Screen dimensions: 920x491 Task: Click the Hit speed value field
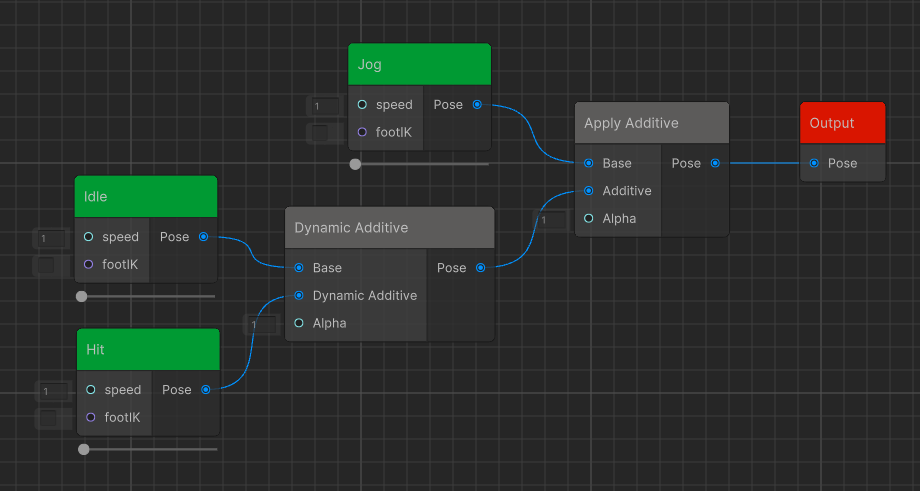(x=54, y=391)
